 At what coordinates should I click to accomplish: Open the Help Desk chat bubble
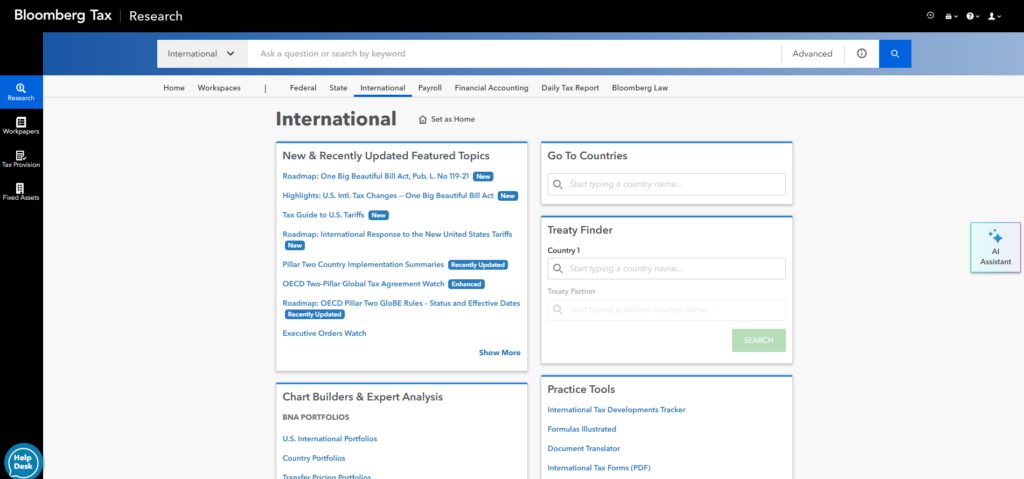(x=23, y=461)
